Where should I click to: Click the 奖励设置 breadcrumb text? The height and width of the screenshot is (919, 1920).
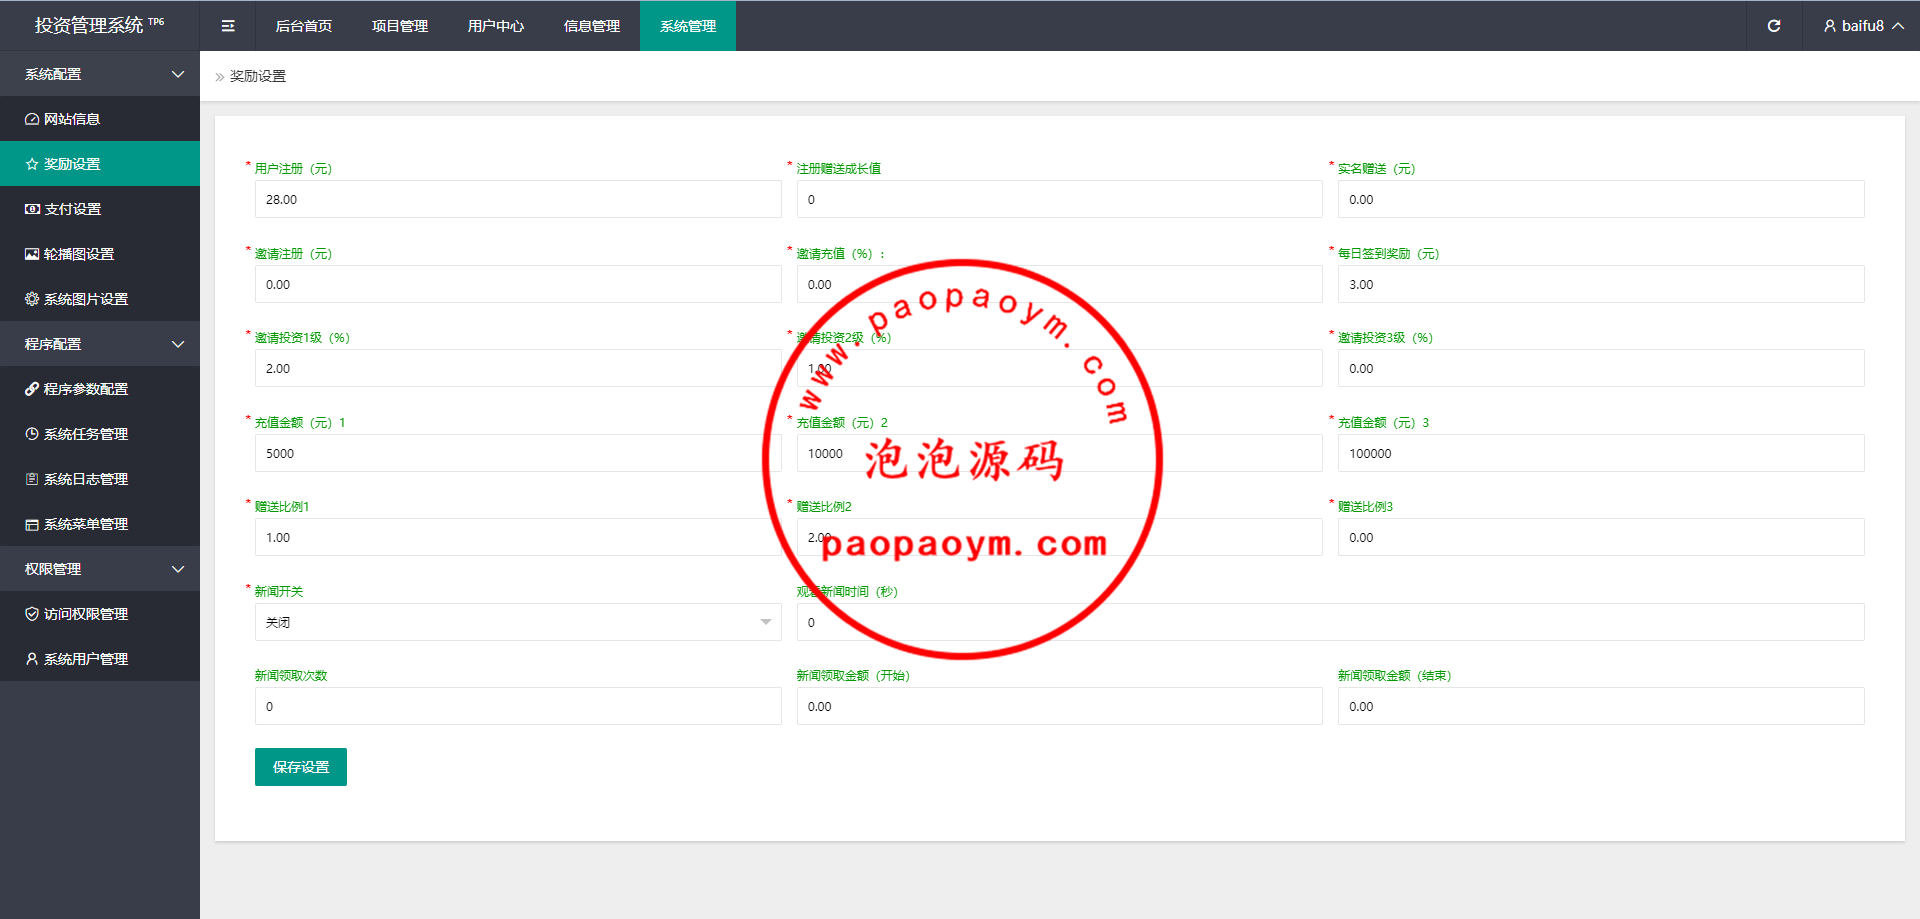click(x=258, y=76)
